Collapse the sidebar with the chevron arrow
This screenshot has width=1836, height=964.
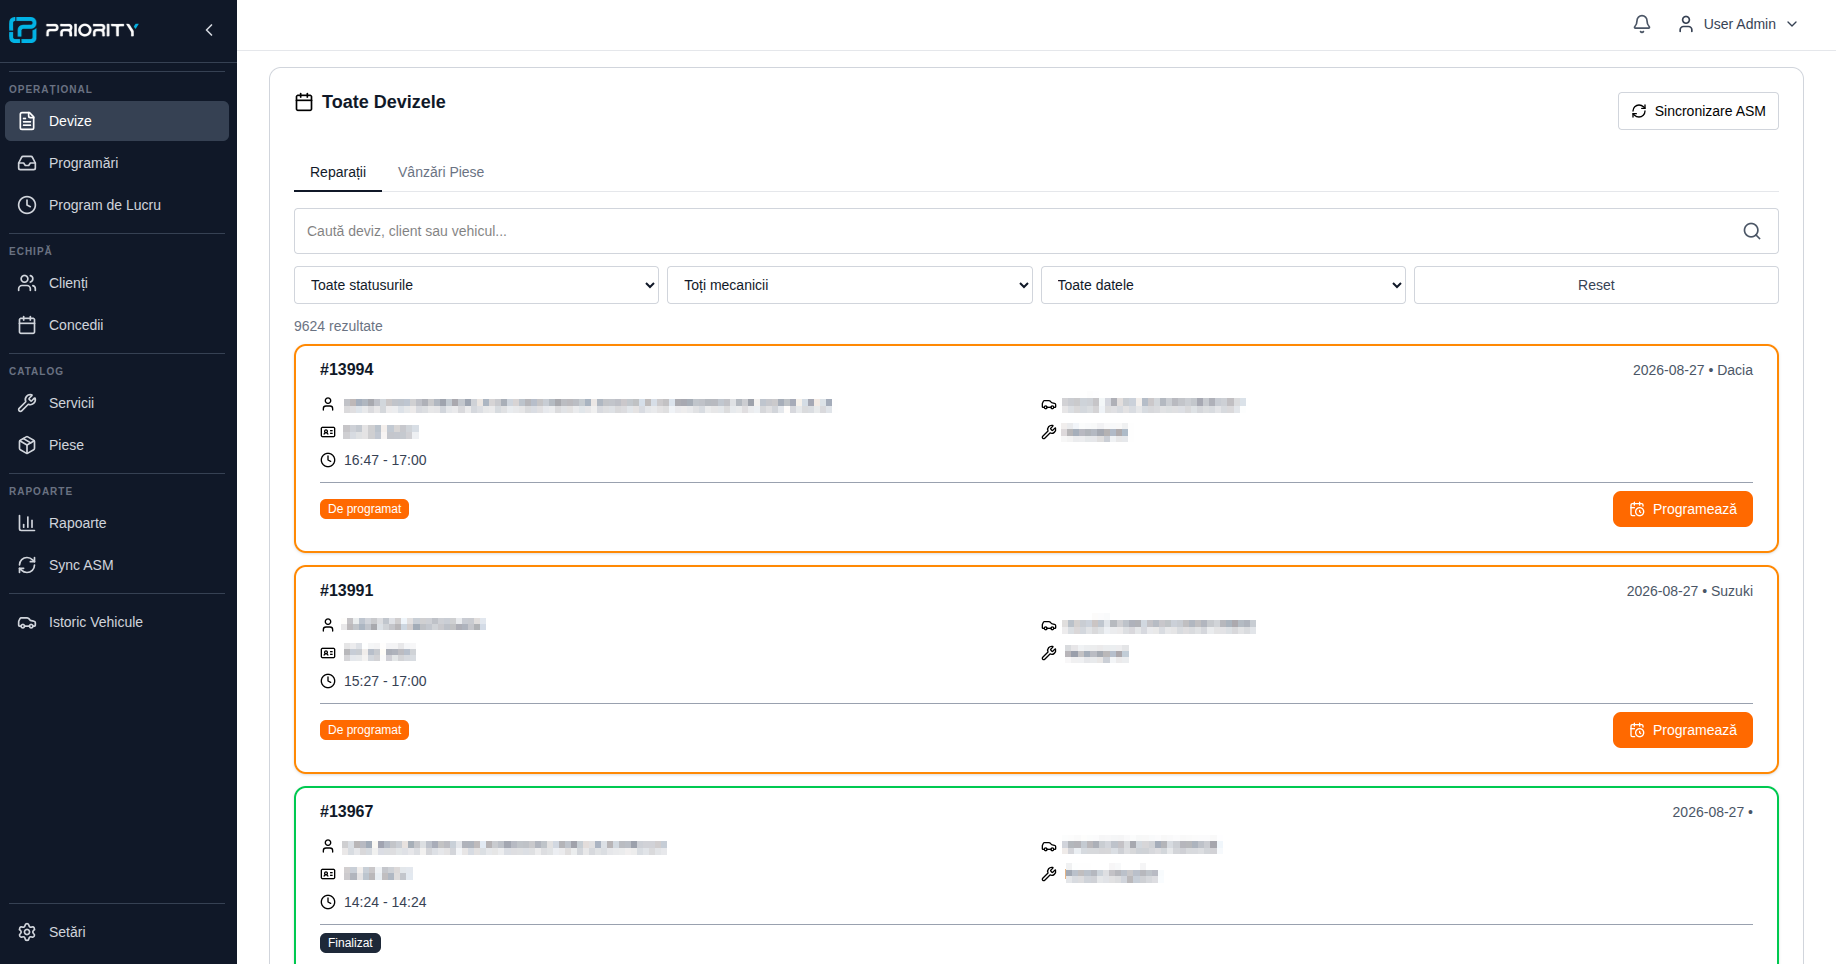209,30
